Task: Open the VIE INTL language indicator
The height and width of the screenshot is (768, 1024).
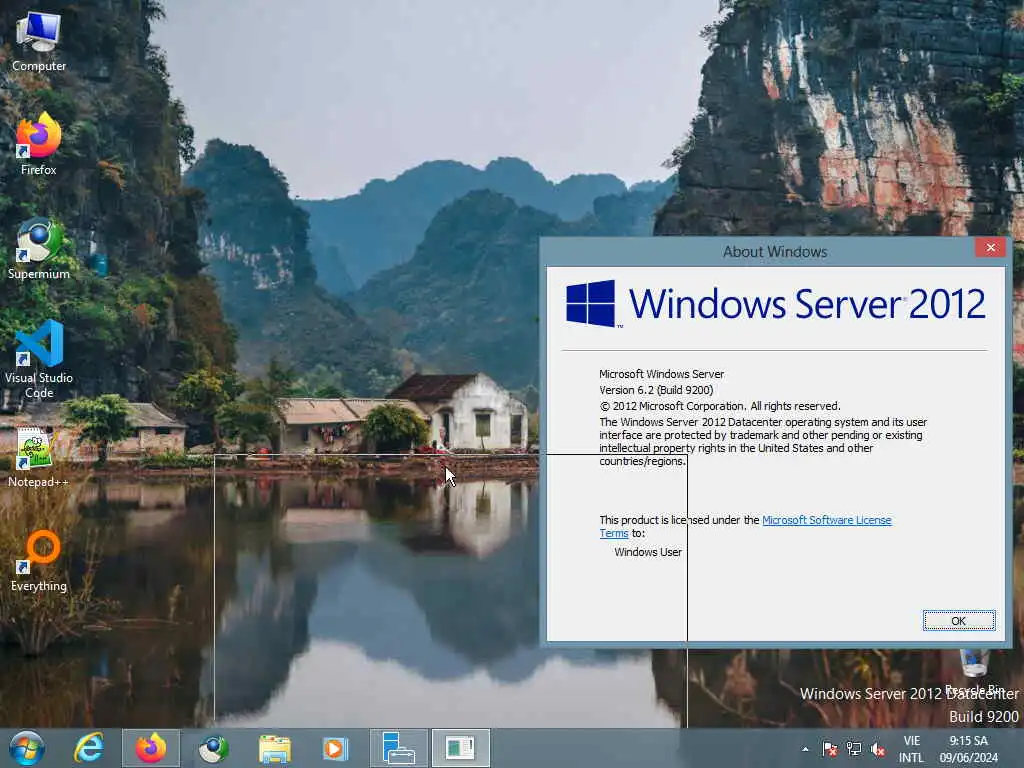Action: [x=912, y=749]
